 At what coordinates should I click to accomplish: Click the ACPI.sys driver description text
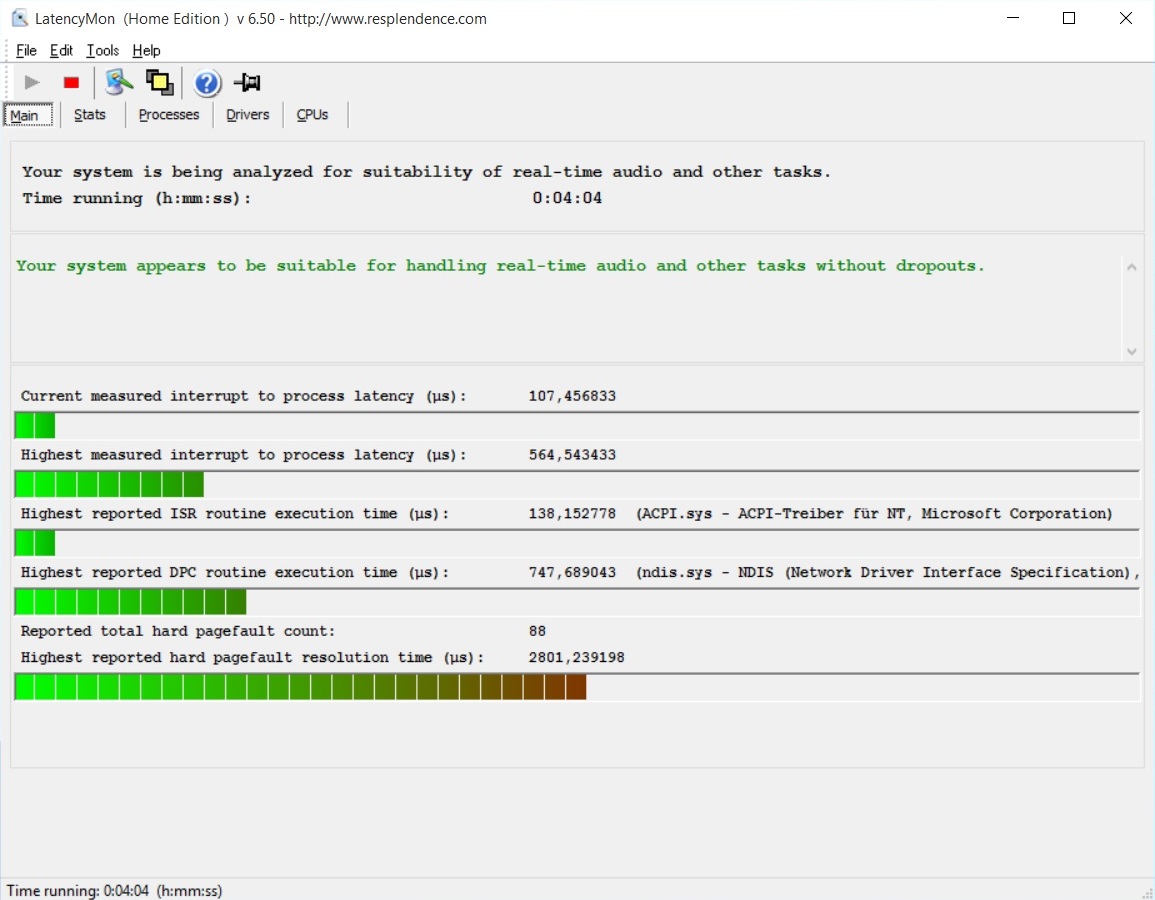874,514
